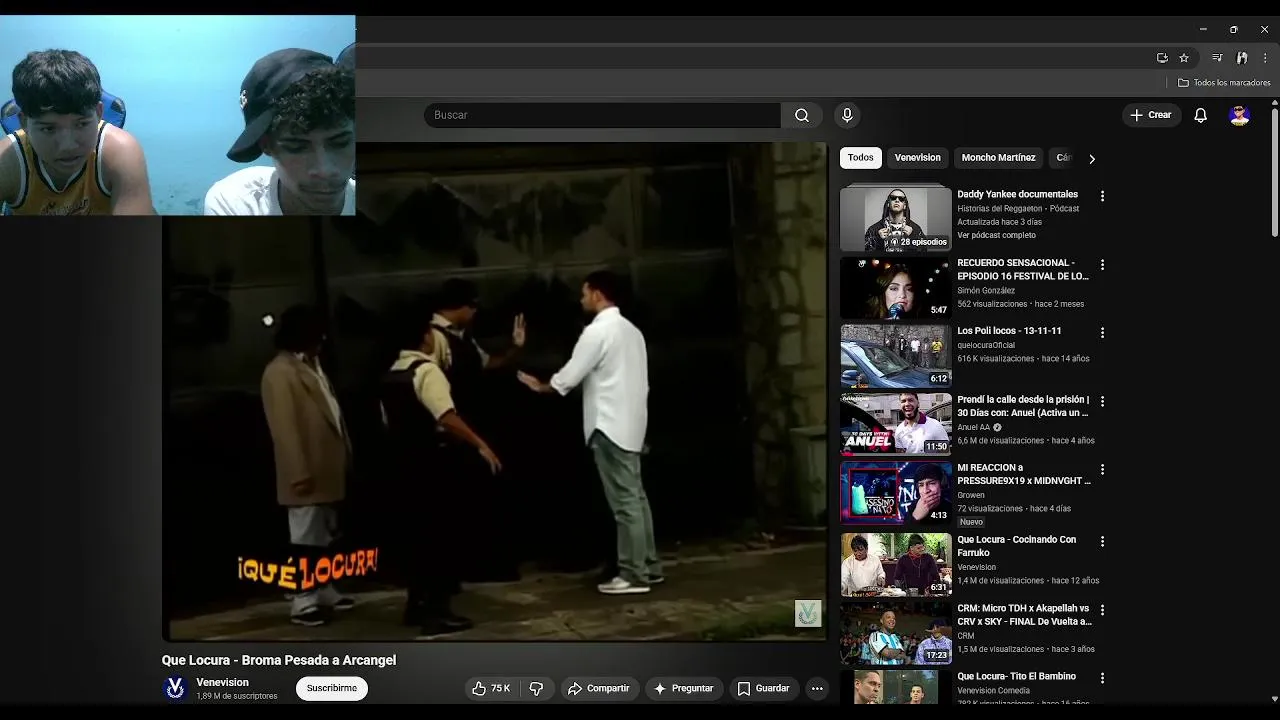
Task: Open options for MI REACCION video
Action: (1102, 469)
